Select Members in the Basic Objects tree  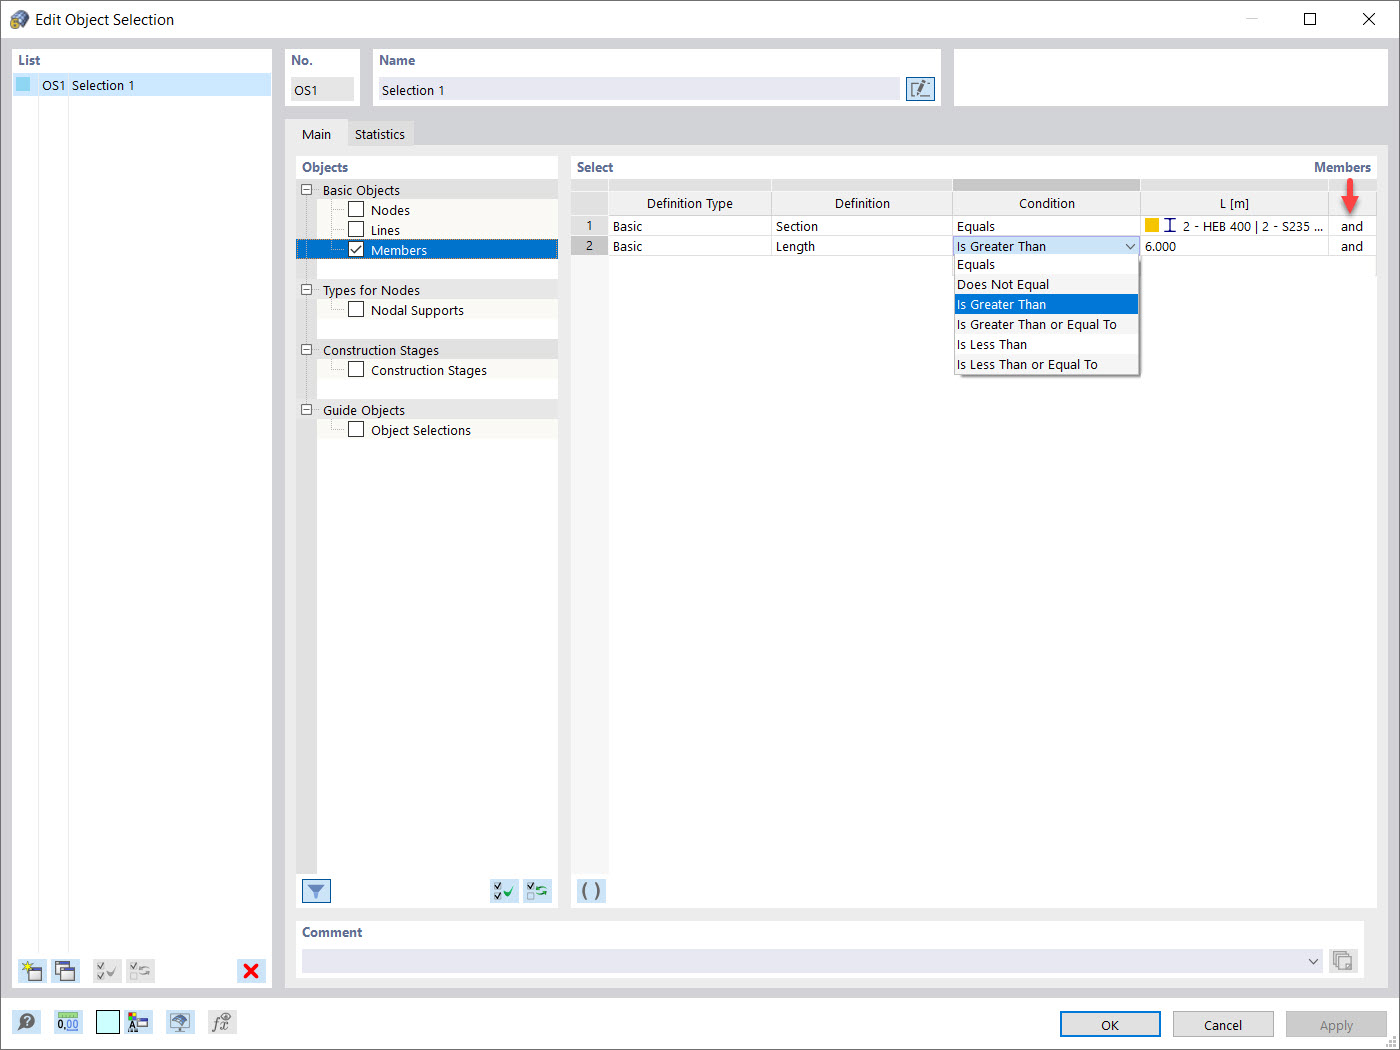[398, 249]
